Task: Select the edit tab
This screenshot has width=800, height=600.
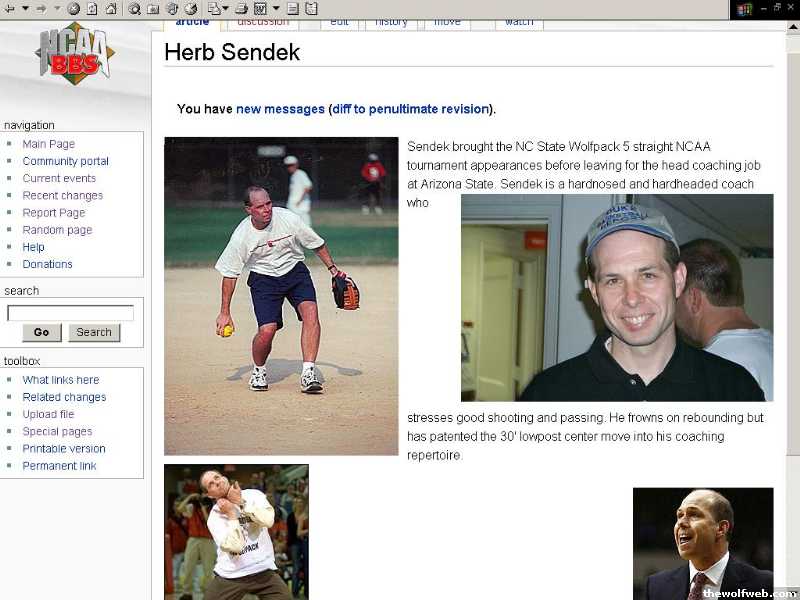Action: 339,22
